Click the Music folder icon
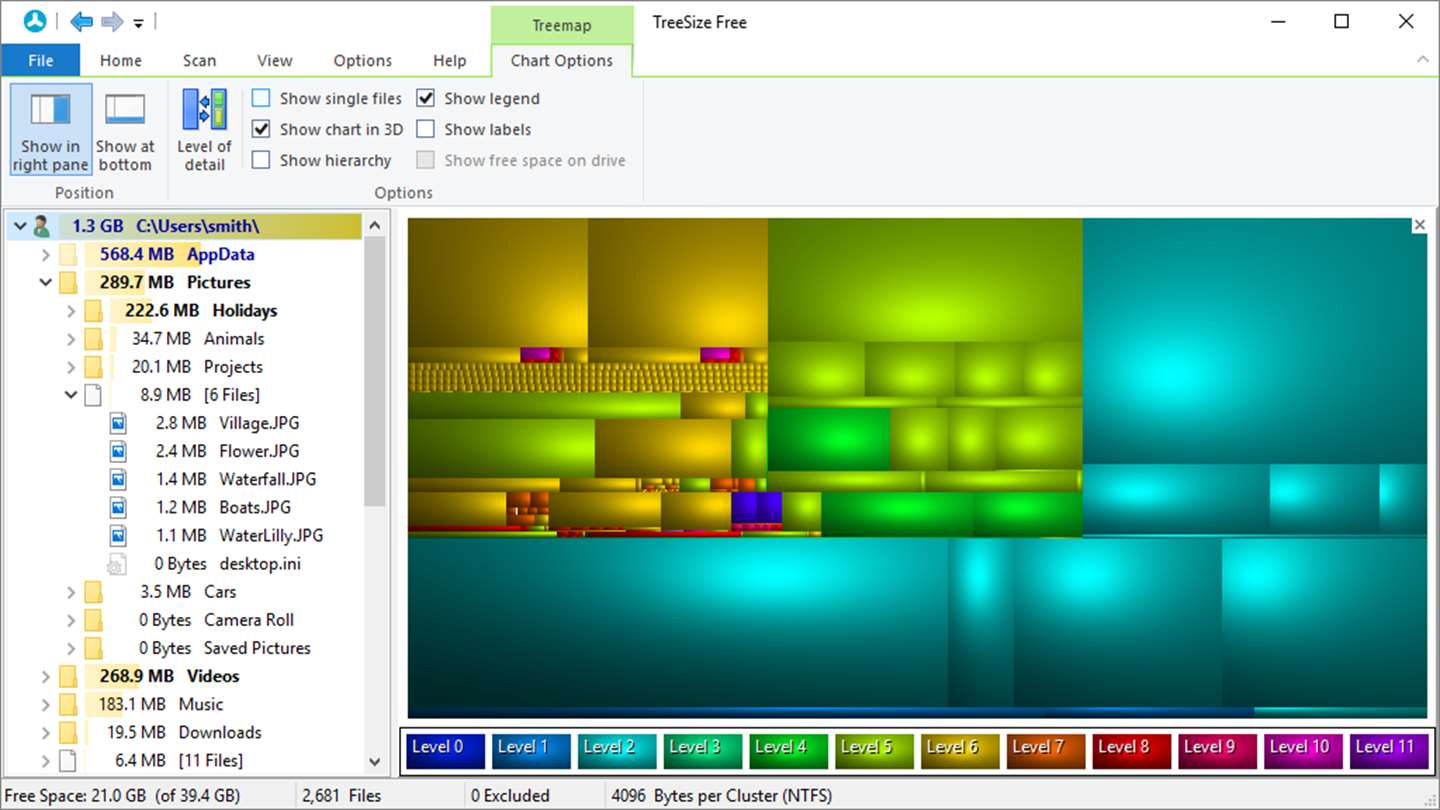This screenshot has width=1440, height=810. 68,704
